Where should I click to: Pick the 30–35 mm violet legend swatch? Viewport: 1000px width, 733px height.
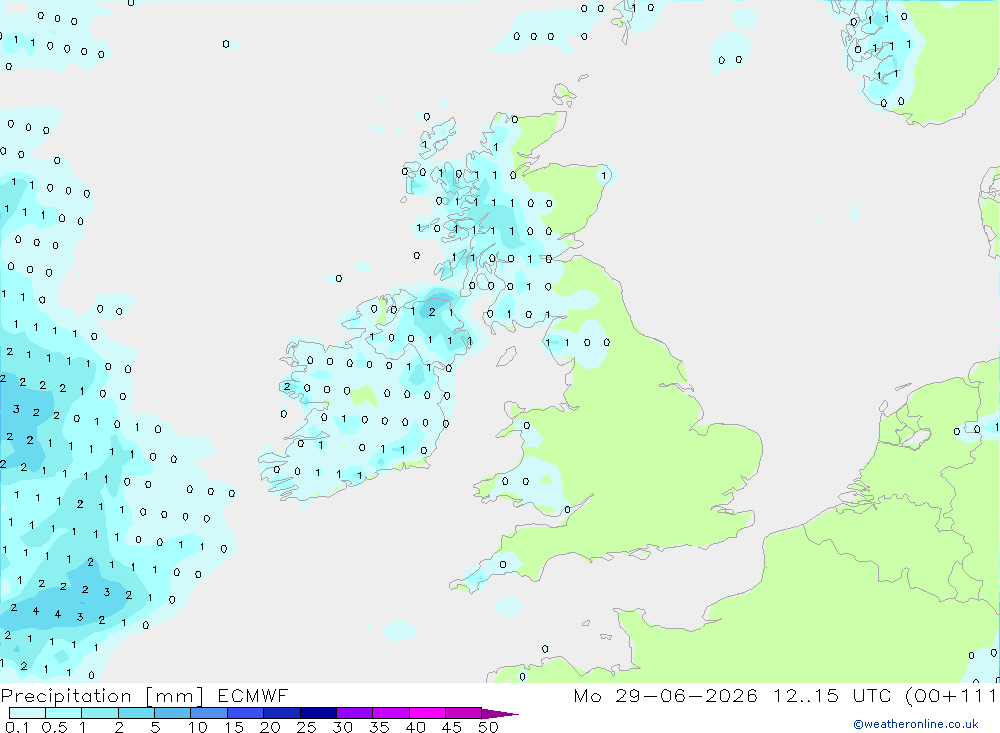354,713
